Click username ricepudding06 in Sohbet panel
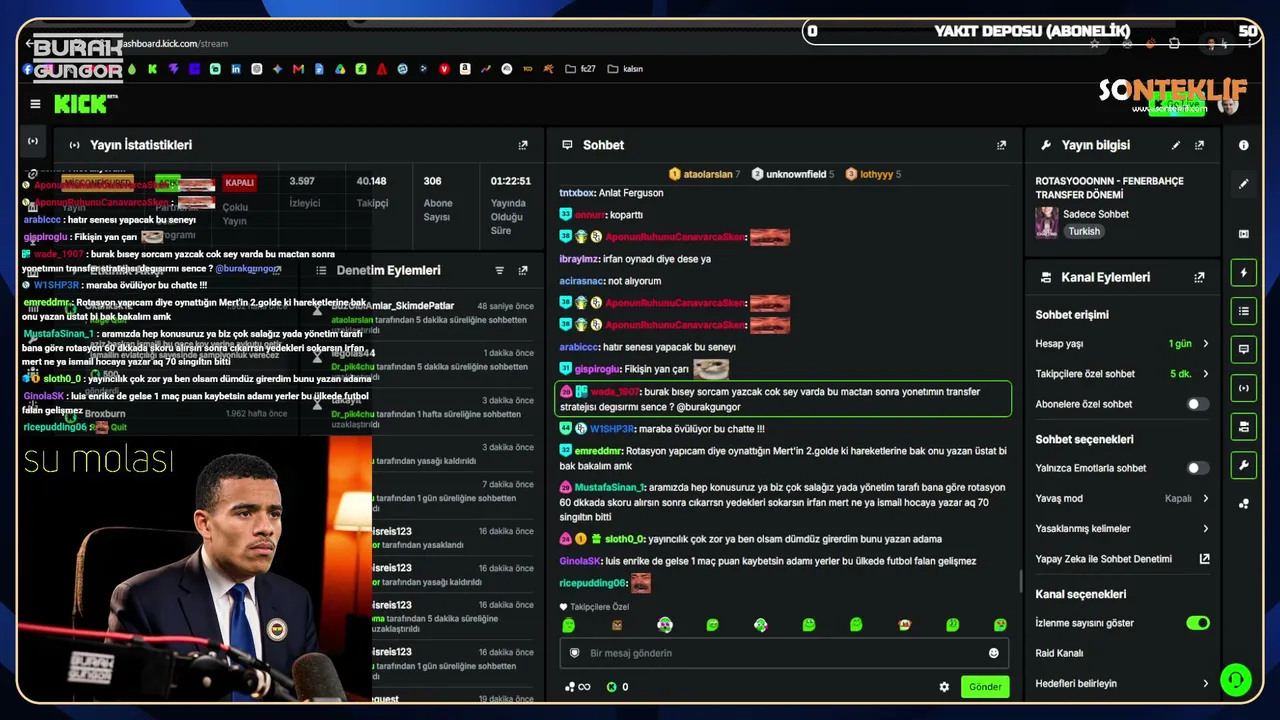The width and height of the screenshot is (1280, 720). (x=592, y=583)
